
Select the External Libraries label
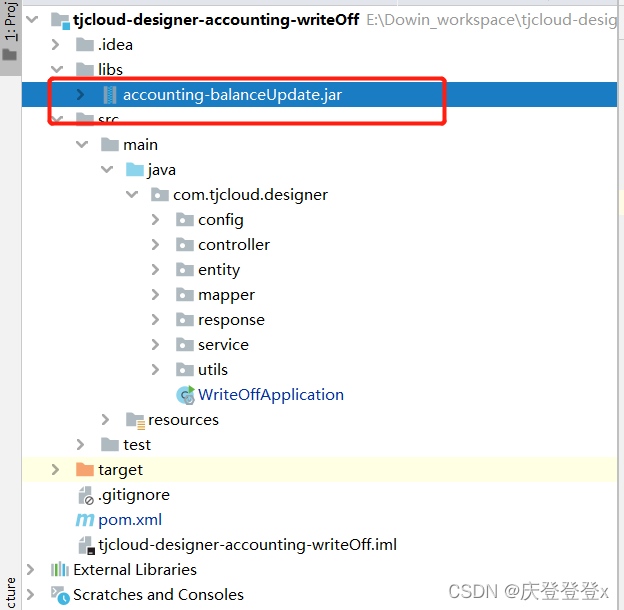[135, 570]
